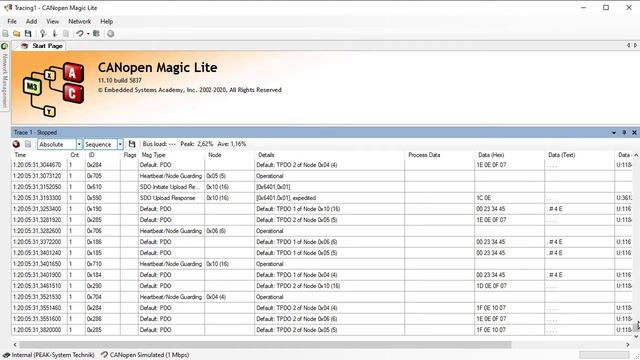Select the SDO Upload Response row
Screen dimensions: 640x360
pyautogui.click(x=322, y=198)
